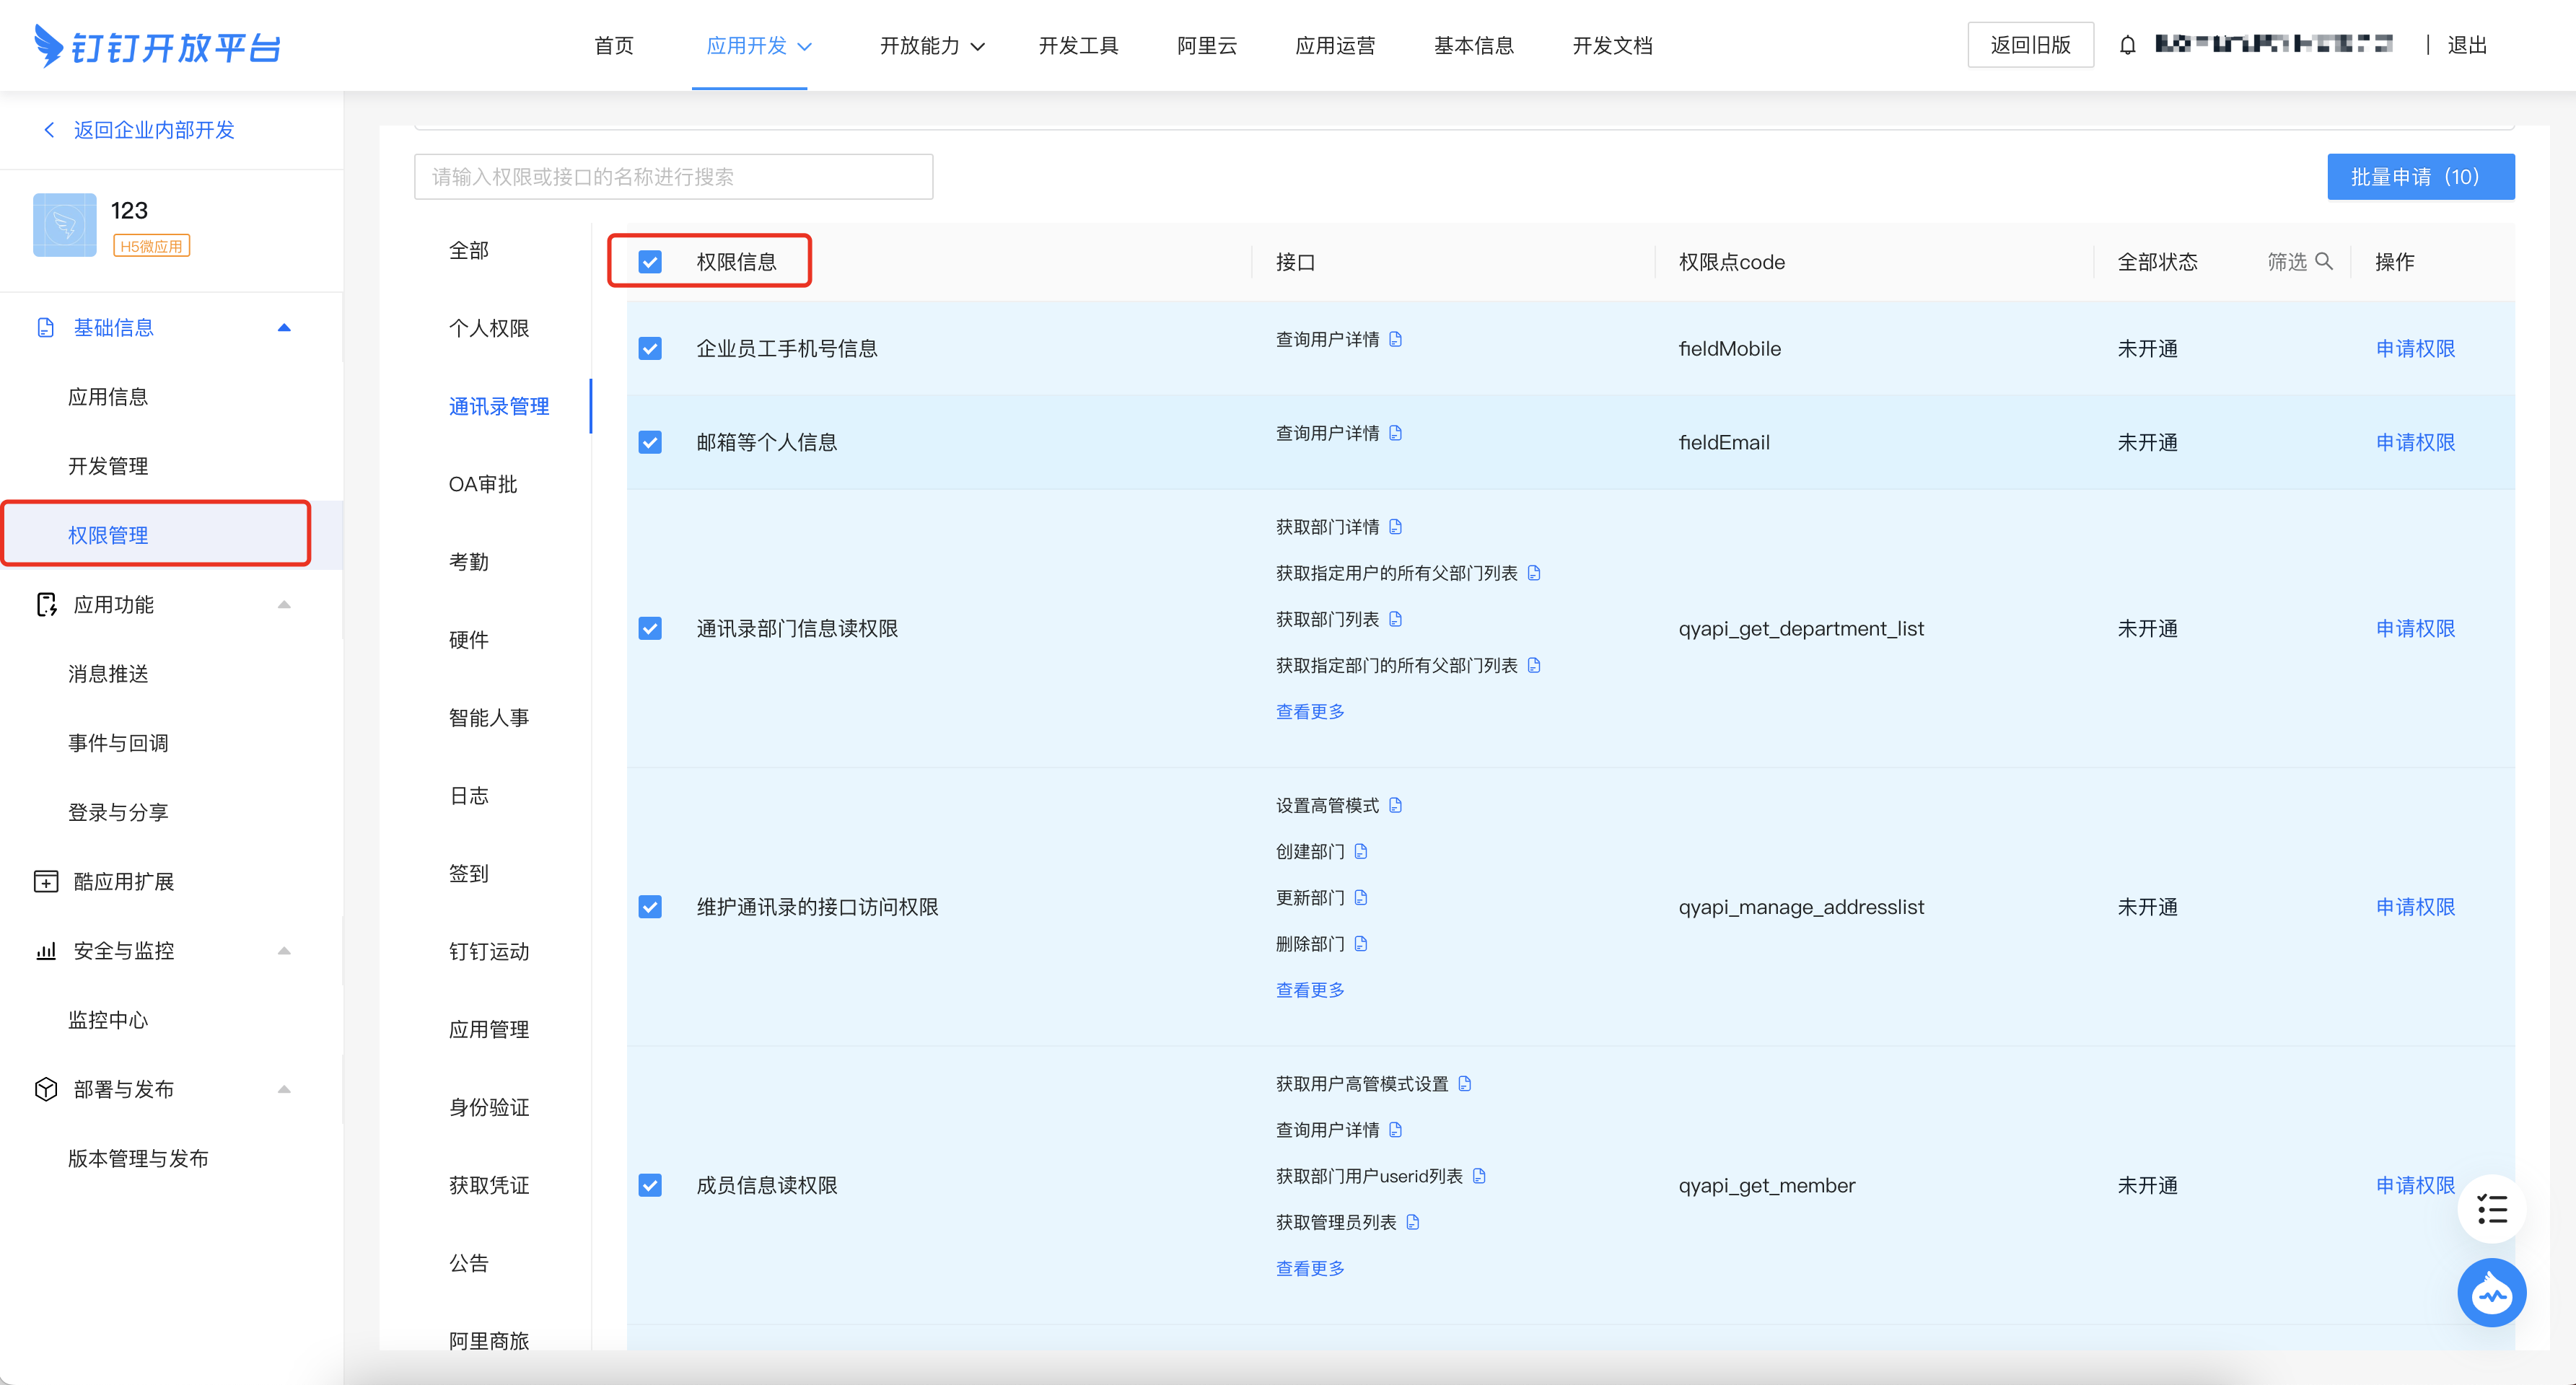Expand 查看更多 under 维护通讯录的接口访问权限
The width and height of the screenshot is (2576, 1385).
(x=1310, y=990)
